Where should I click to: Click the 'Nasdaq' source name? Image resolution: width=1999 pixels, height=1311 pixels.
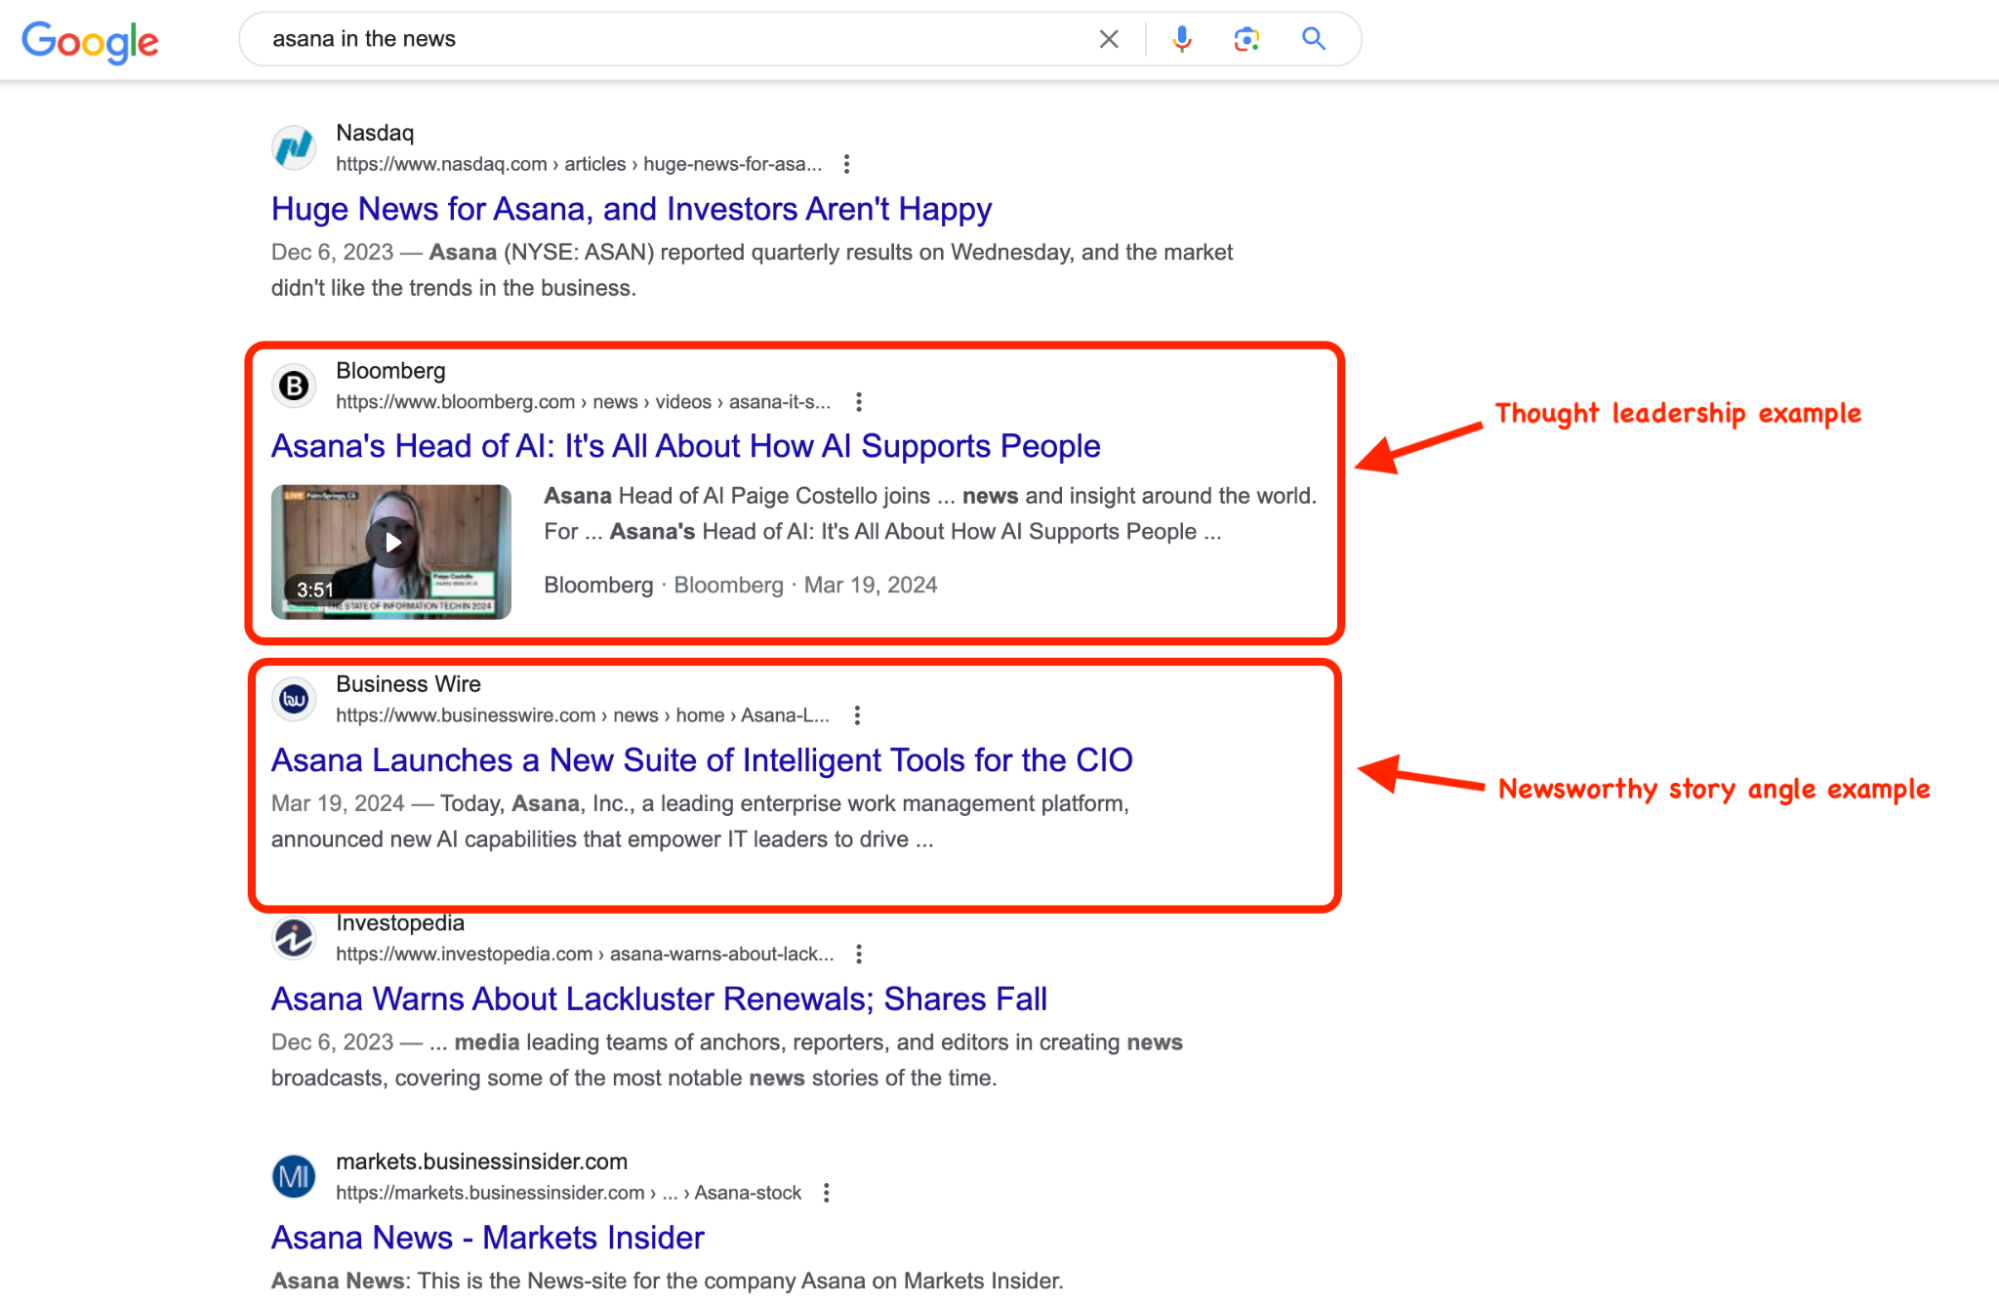point(375,133)
